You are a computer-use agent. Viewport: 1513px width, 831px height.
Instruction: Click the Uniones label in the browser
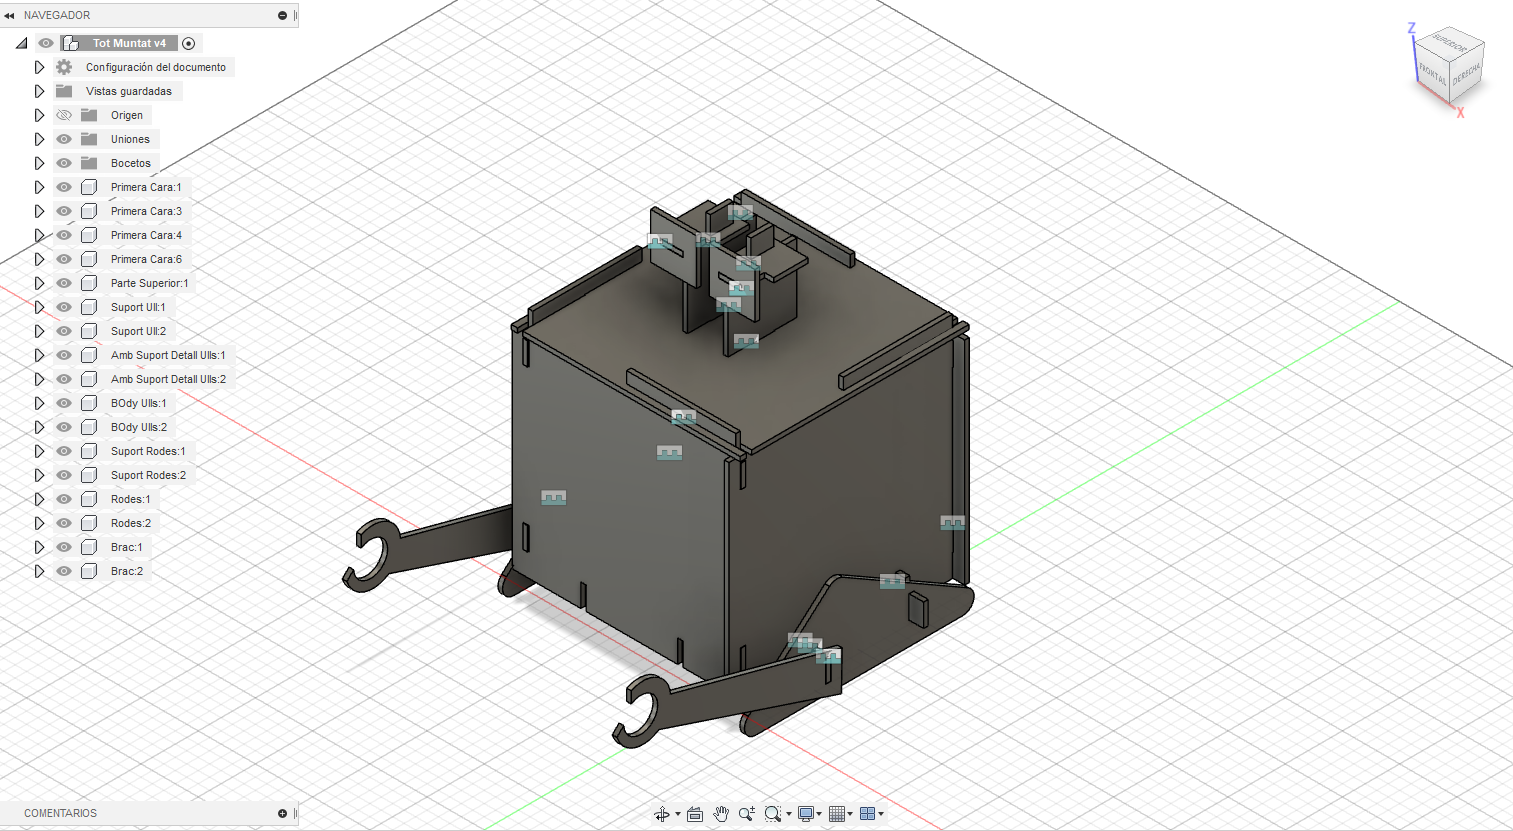tap(130, 139)
